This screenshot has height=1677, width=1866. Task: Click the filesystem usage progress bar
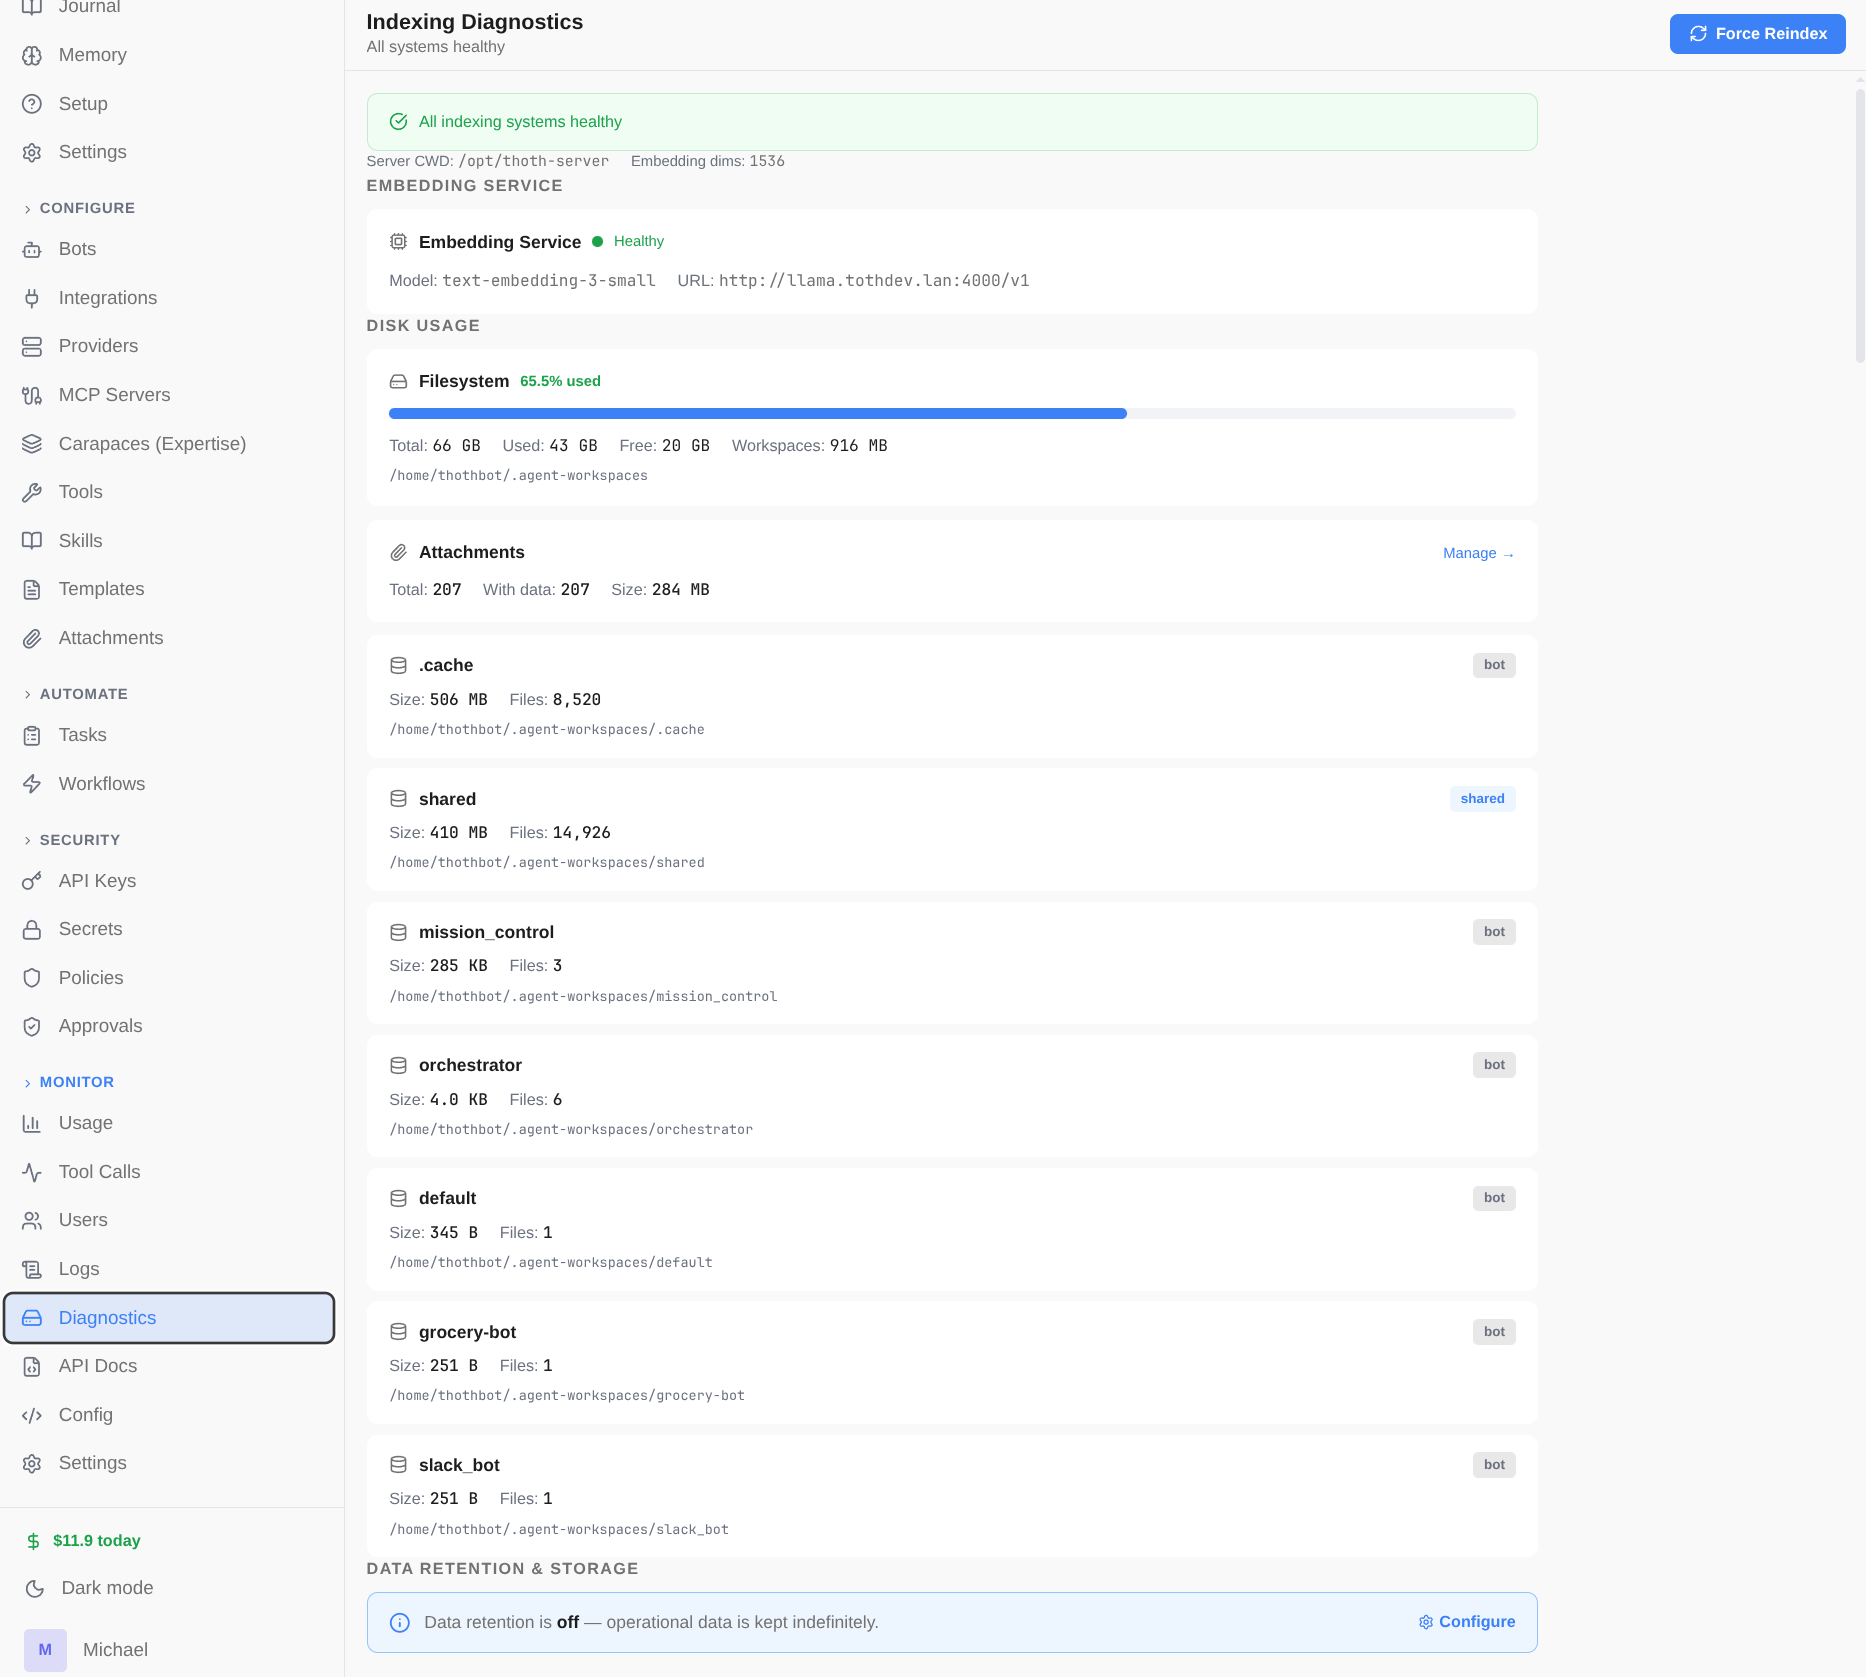pos(953,412)
